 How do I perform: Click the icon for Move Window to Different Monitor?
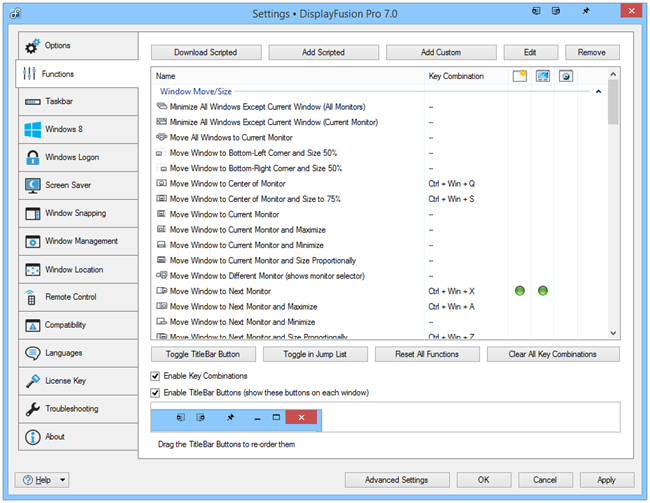tap(161, 275)
